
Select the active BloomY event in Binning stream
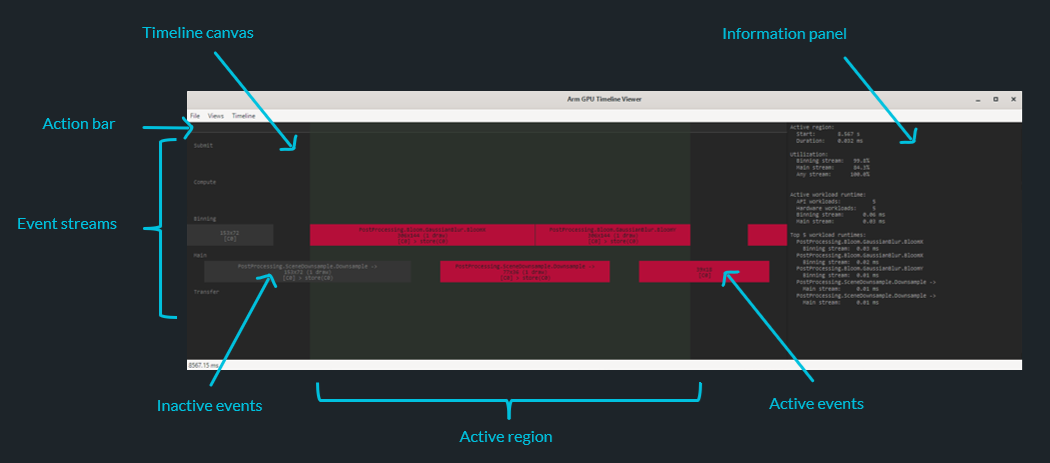[613, 235]
